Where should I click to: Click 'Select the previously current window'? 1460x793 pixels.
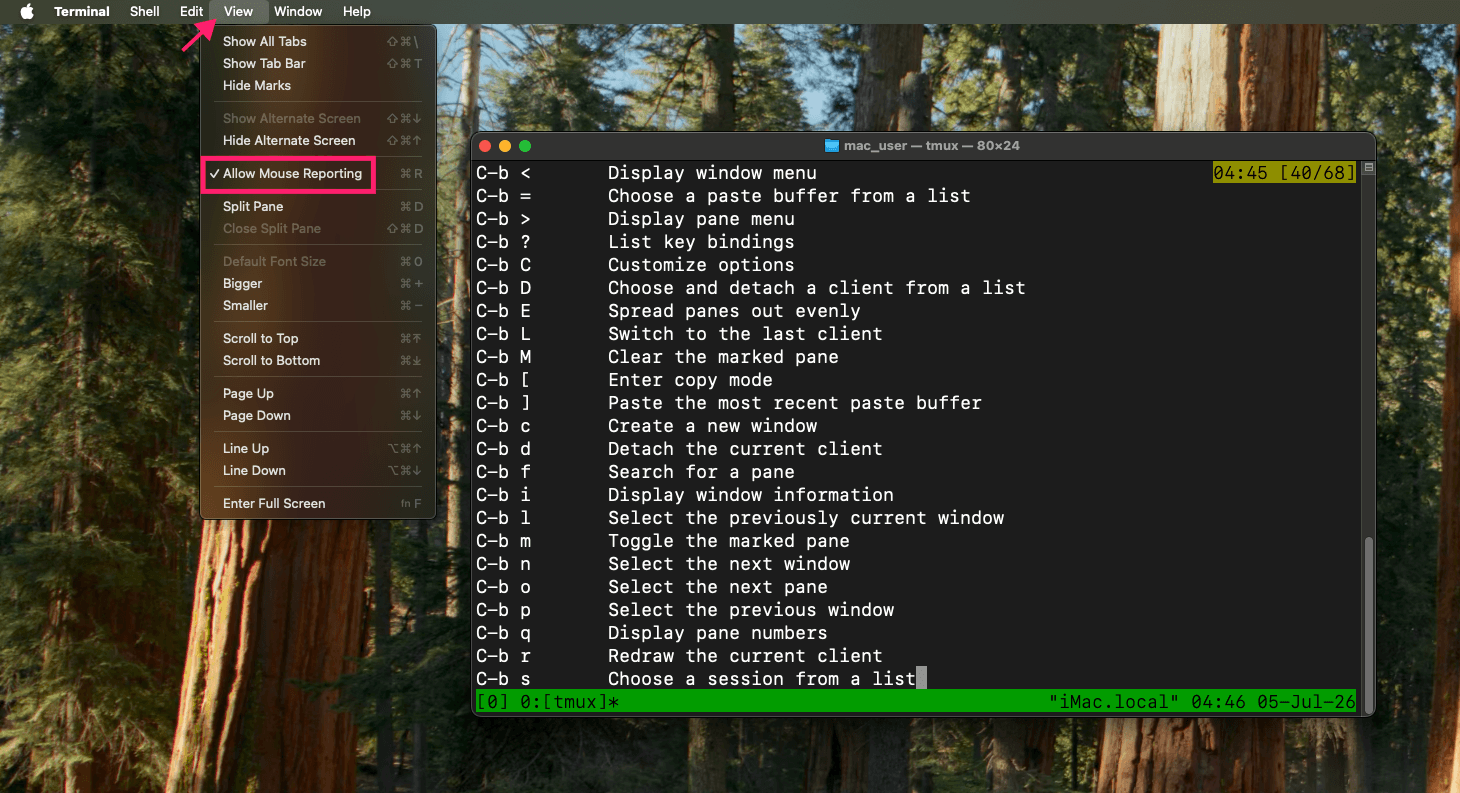tap(806, 518)
